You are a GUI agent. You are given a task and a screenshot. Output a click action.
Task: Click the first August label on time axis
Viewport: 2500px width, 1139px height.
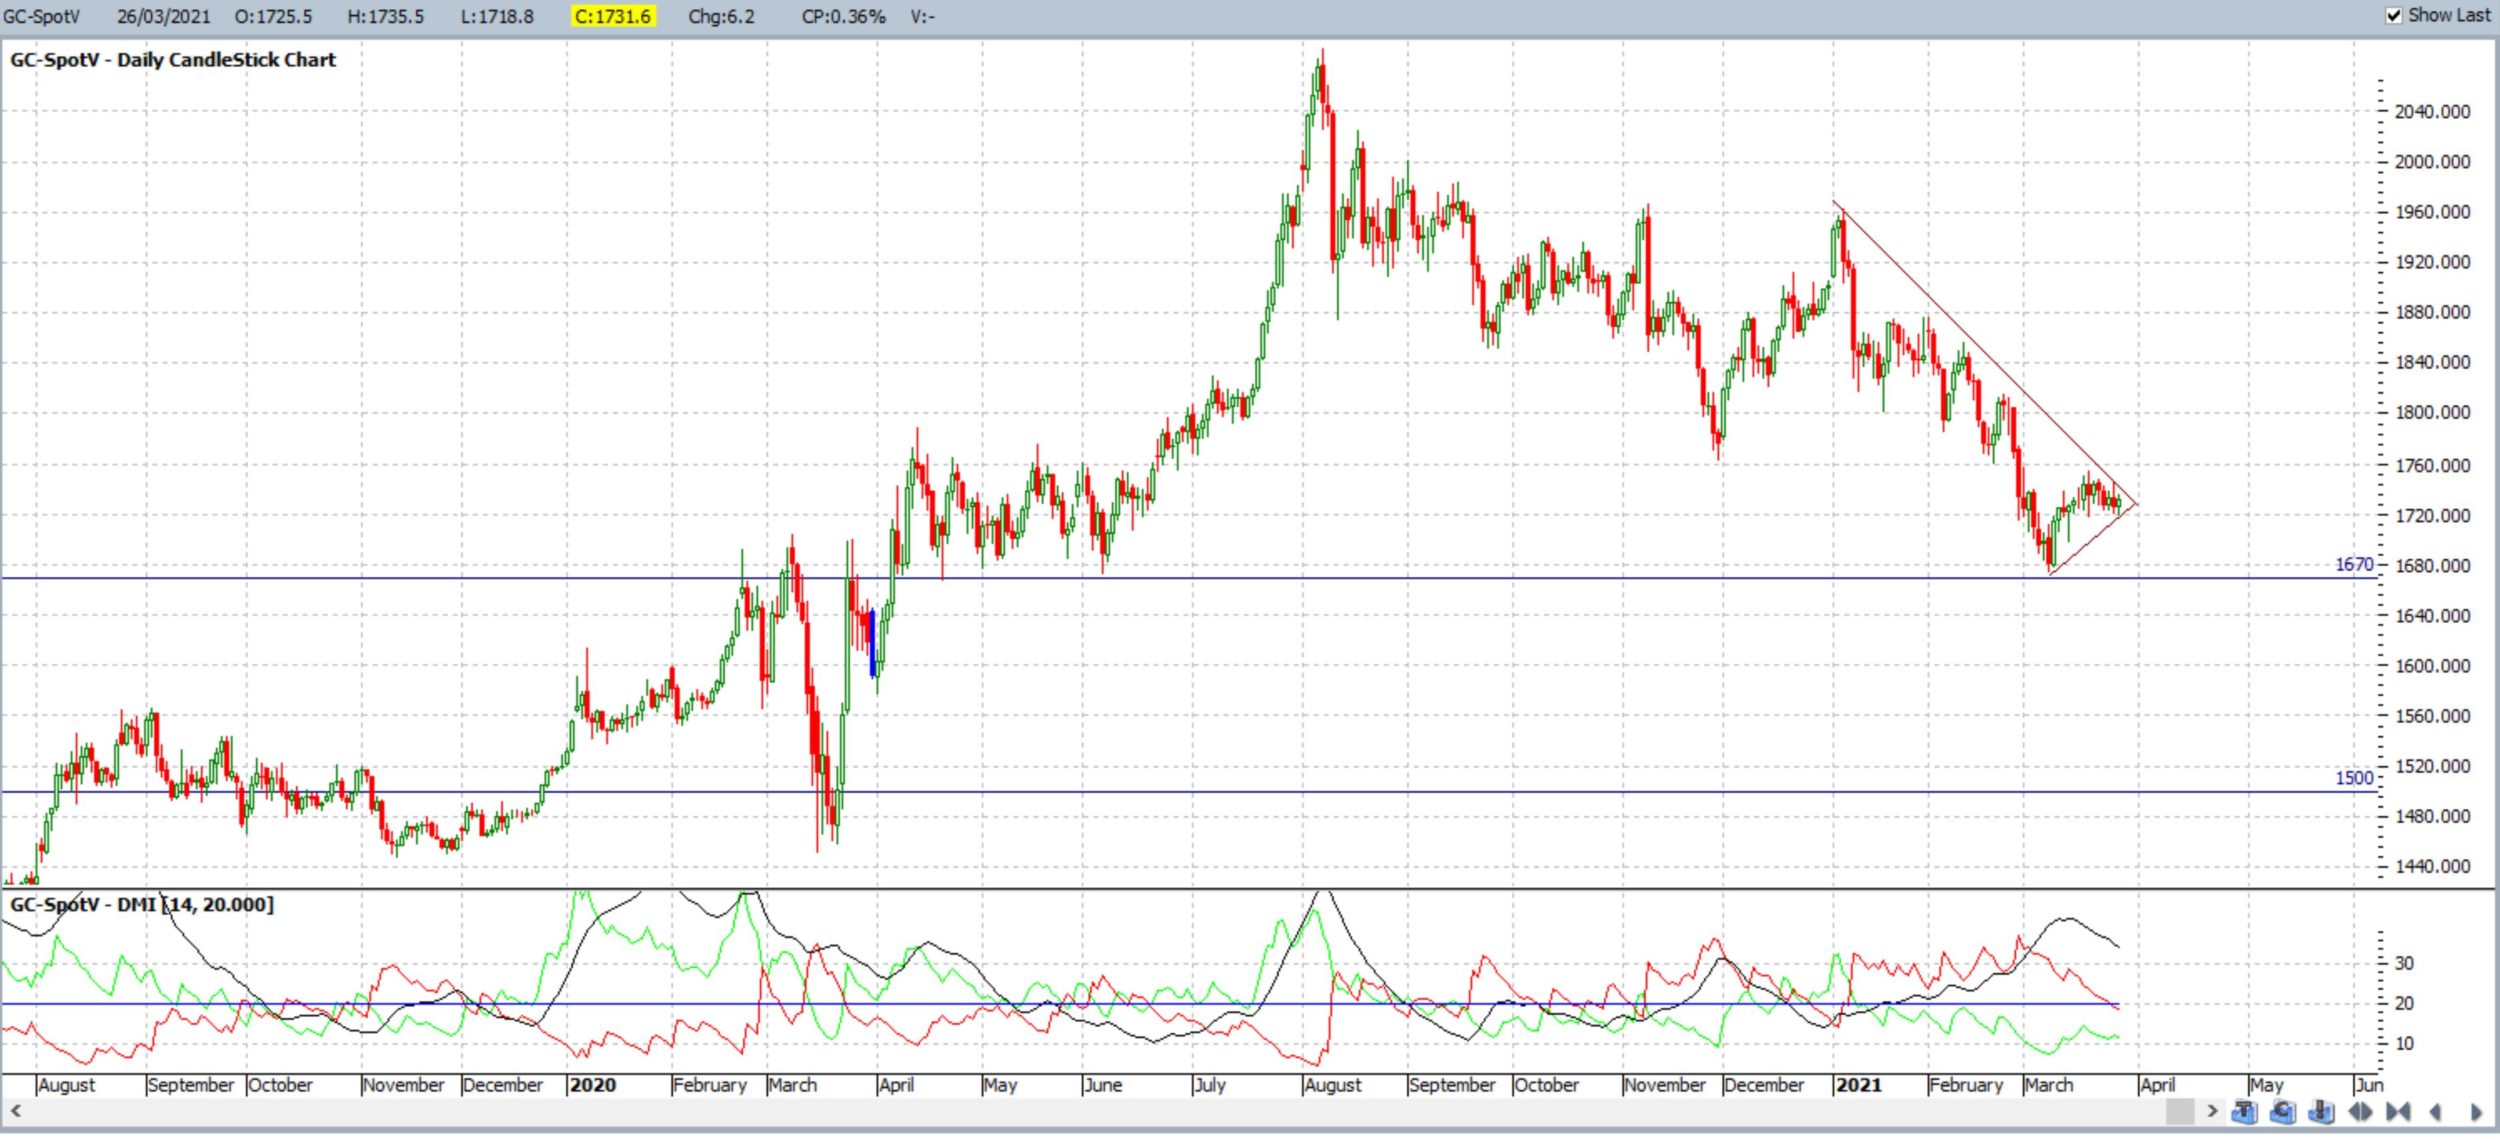tap(67, 1085)
